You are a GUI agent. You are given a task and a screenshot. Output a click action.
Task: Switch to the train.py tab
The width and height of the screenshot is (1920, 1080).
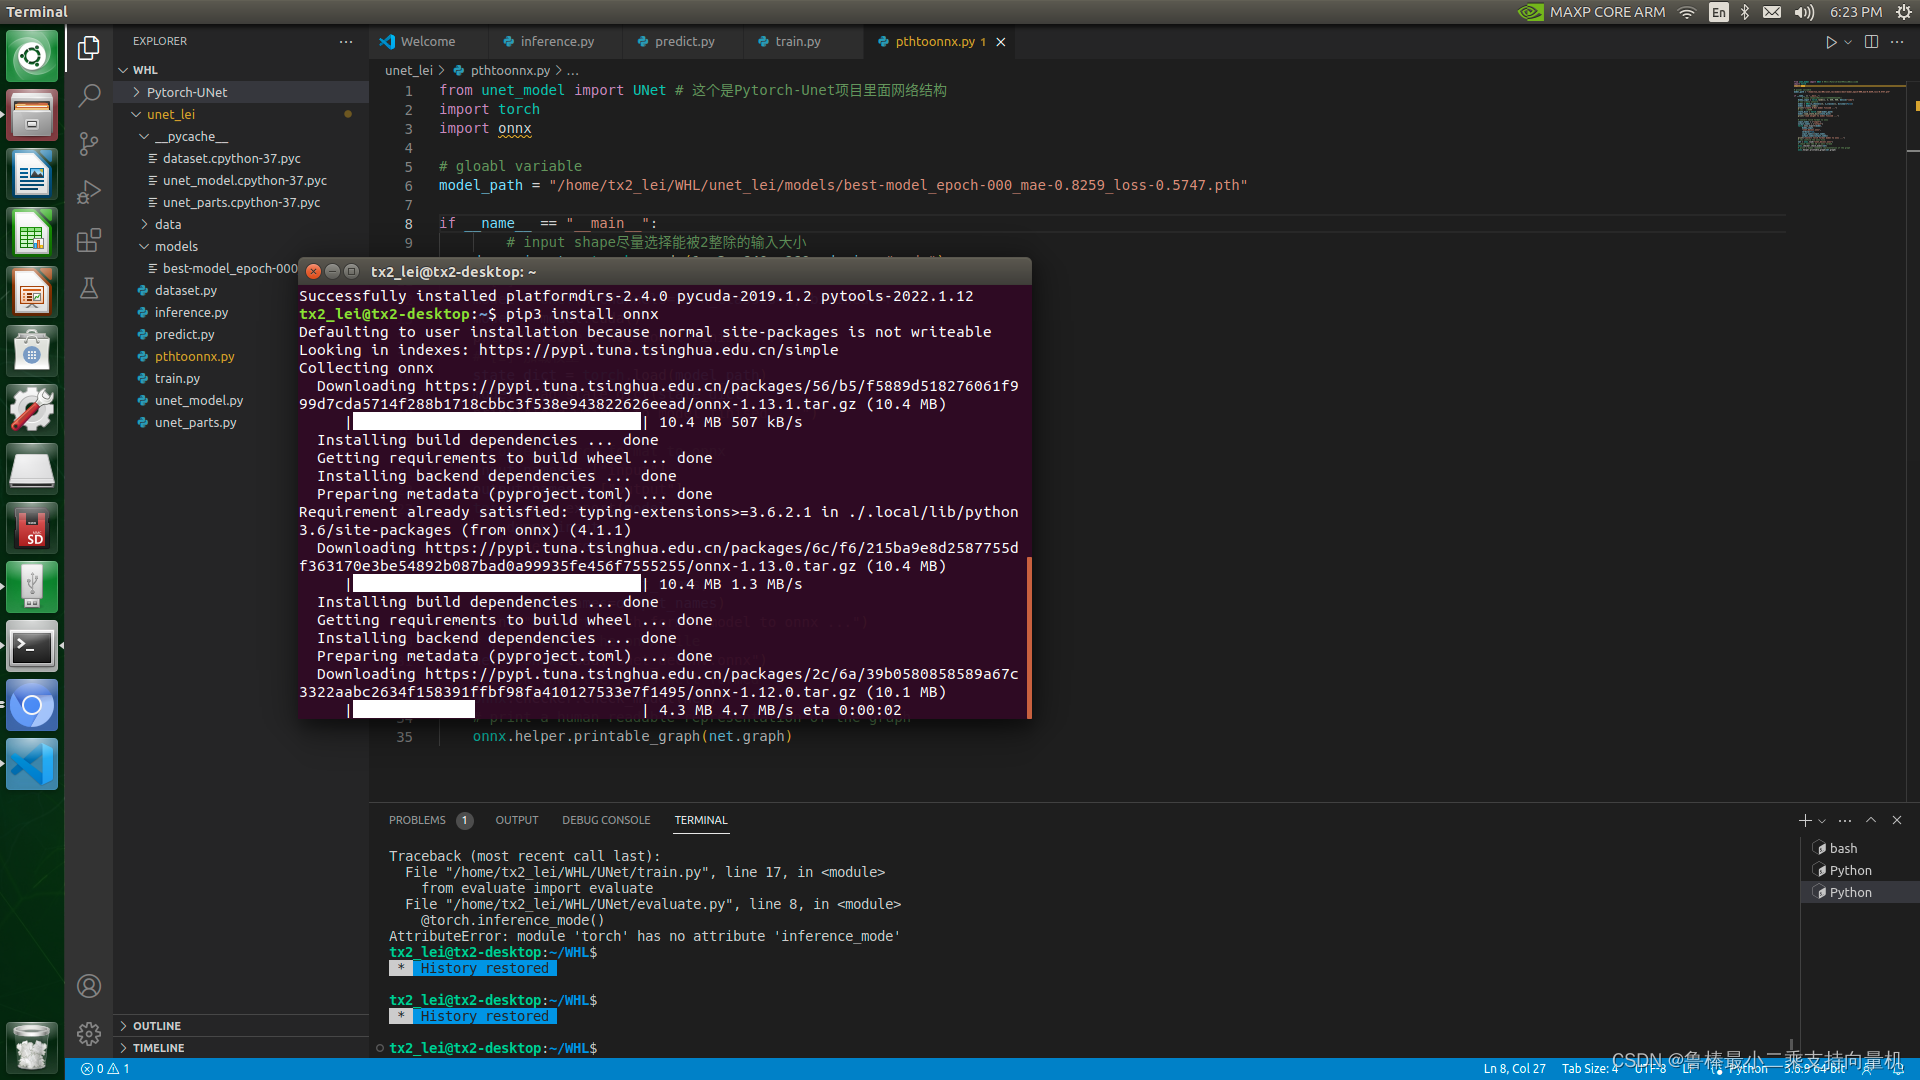click(x=797, y=42)
